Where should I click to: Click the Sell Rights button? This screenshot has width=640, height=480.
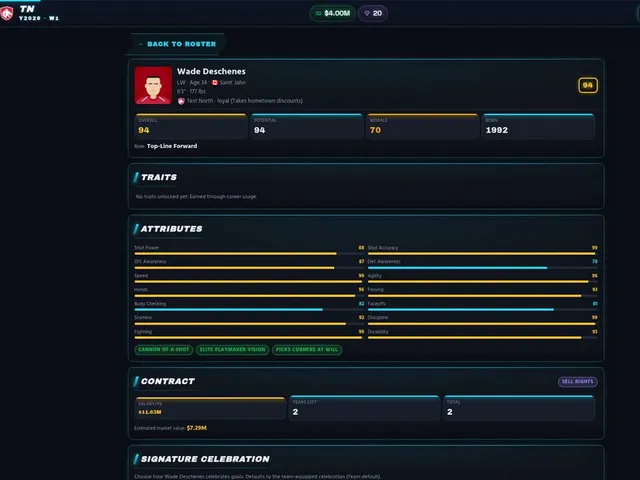coord(578,382)
